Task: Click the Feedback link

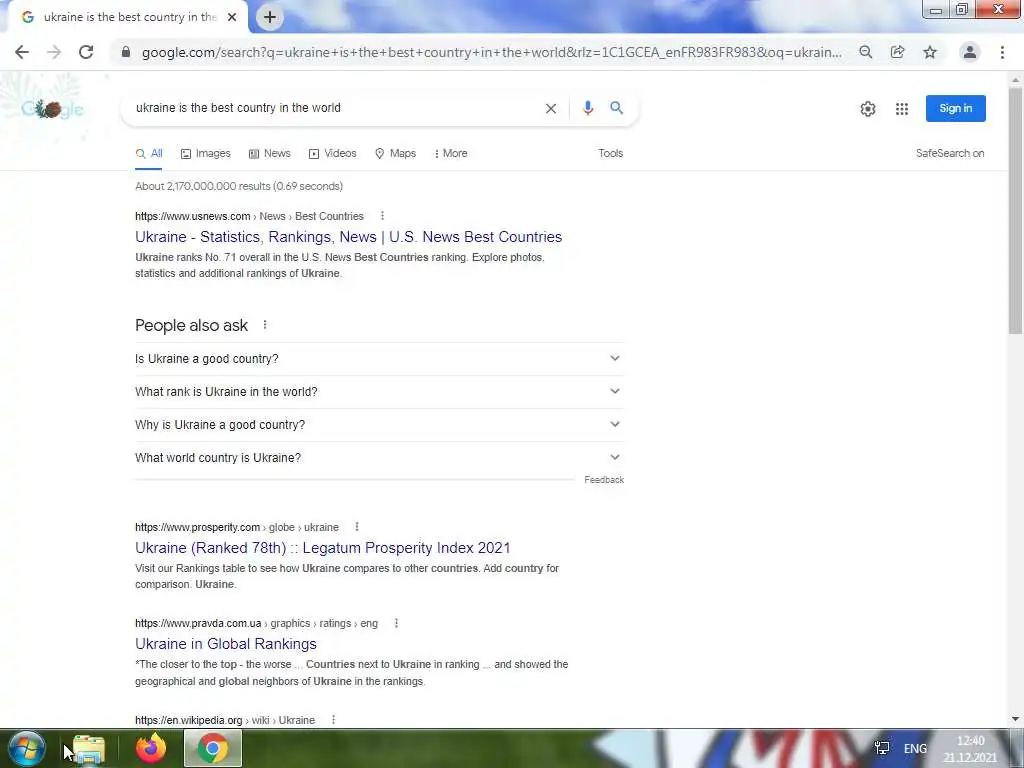Action: [604, 480]
